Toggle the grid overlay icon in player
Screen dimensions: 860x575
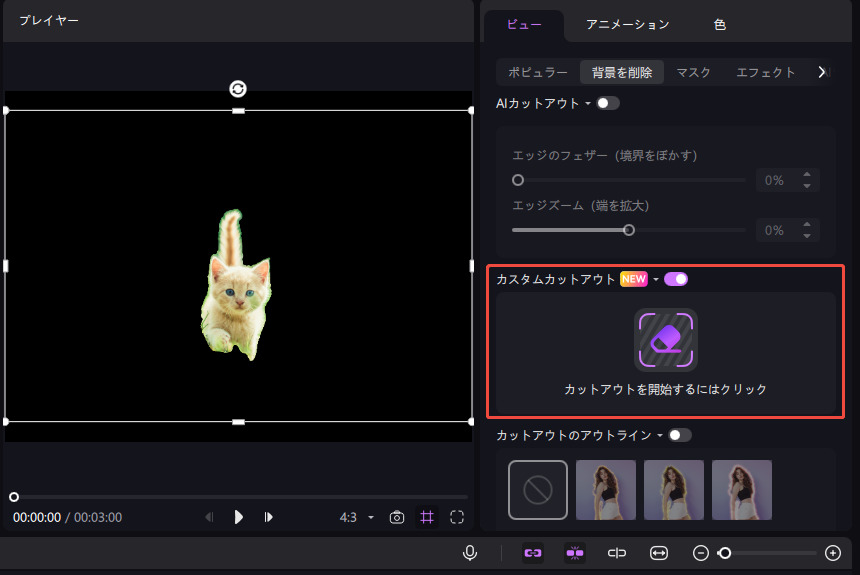(427, 517)
